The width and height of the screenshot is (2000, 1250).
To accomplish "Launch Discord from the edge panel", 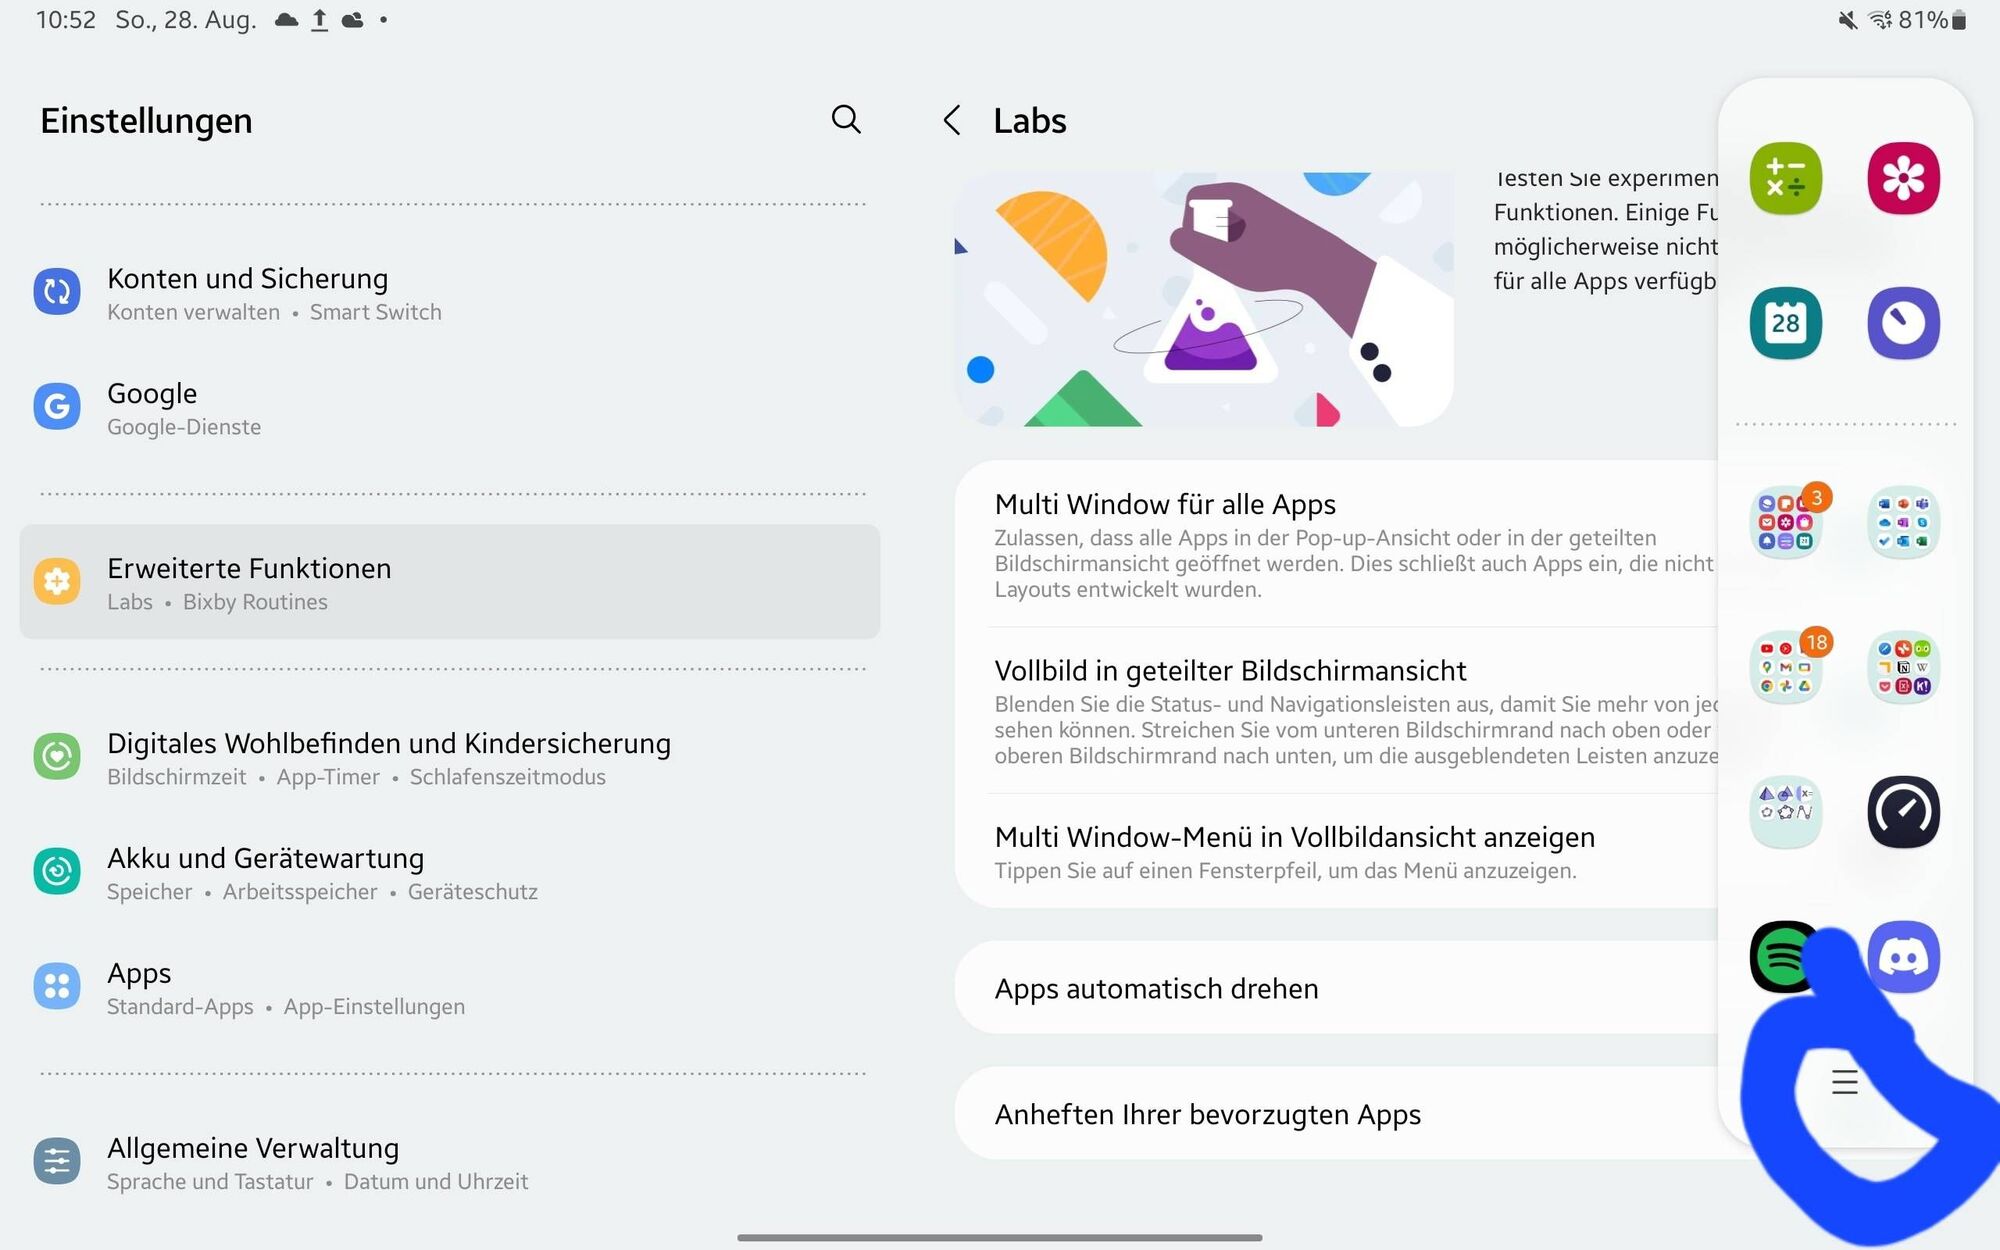I will pyautogui.click(x=1903, y=957).
